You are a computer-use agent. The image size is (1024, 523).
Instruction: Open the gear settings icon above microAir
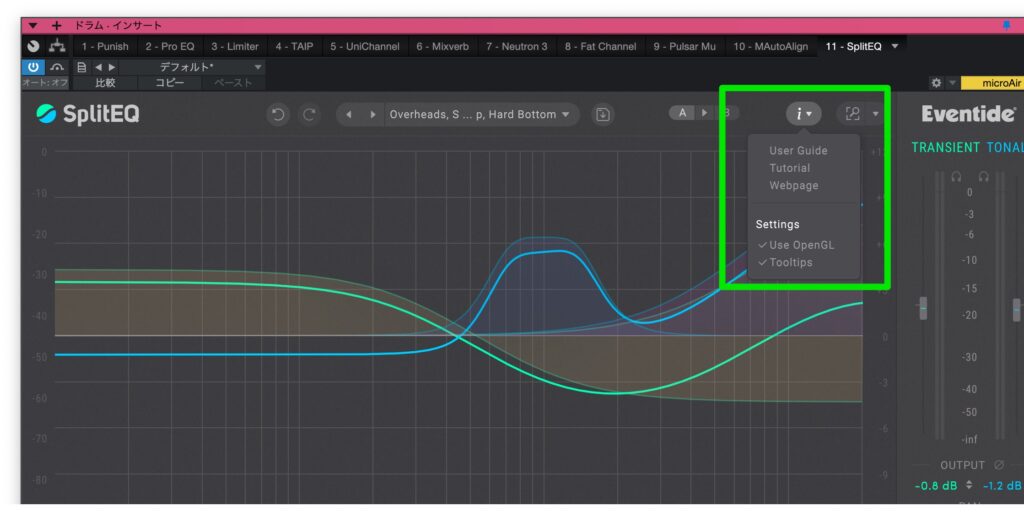tap(936, 83)
